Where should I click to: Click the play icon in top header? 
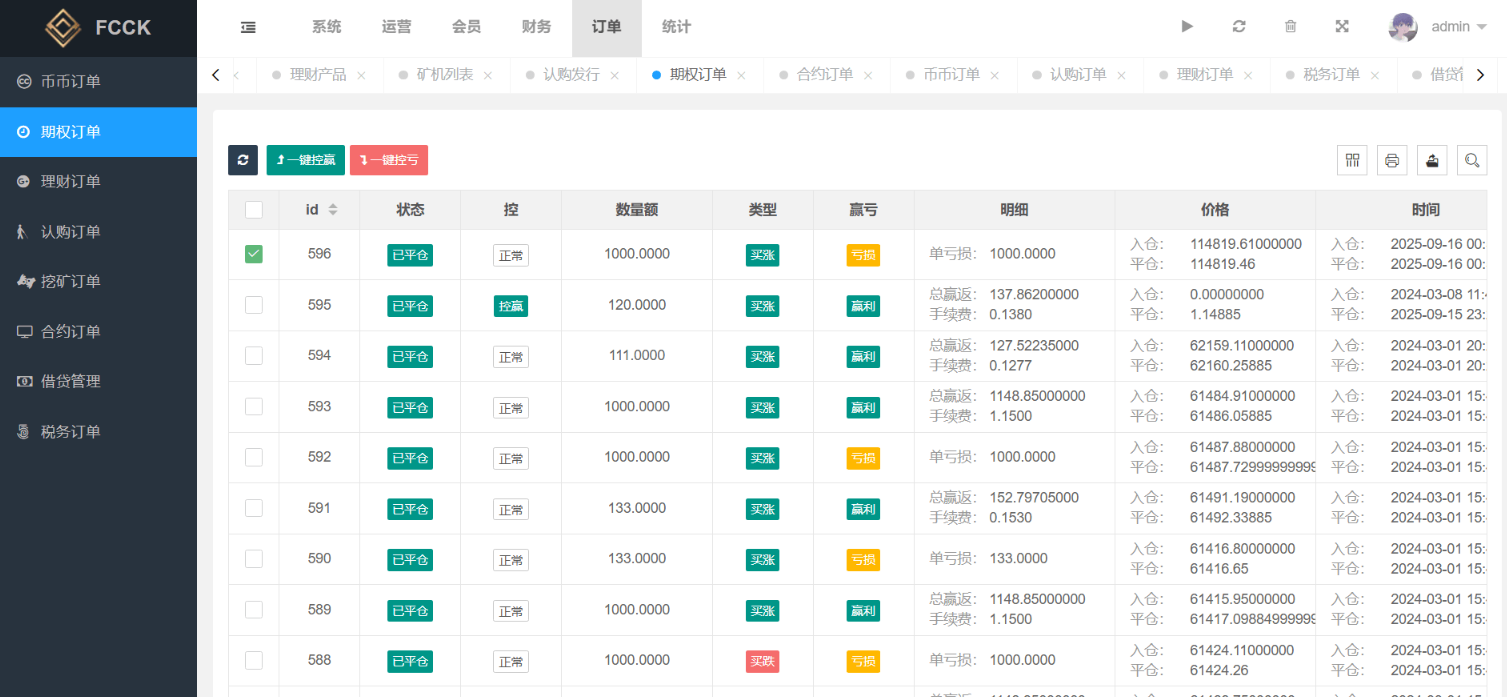(x=1187, y=27)
